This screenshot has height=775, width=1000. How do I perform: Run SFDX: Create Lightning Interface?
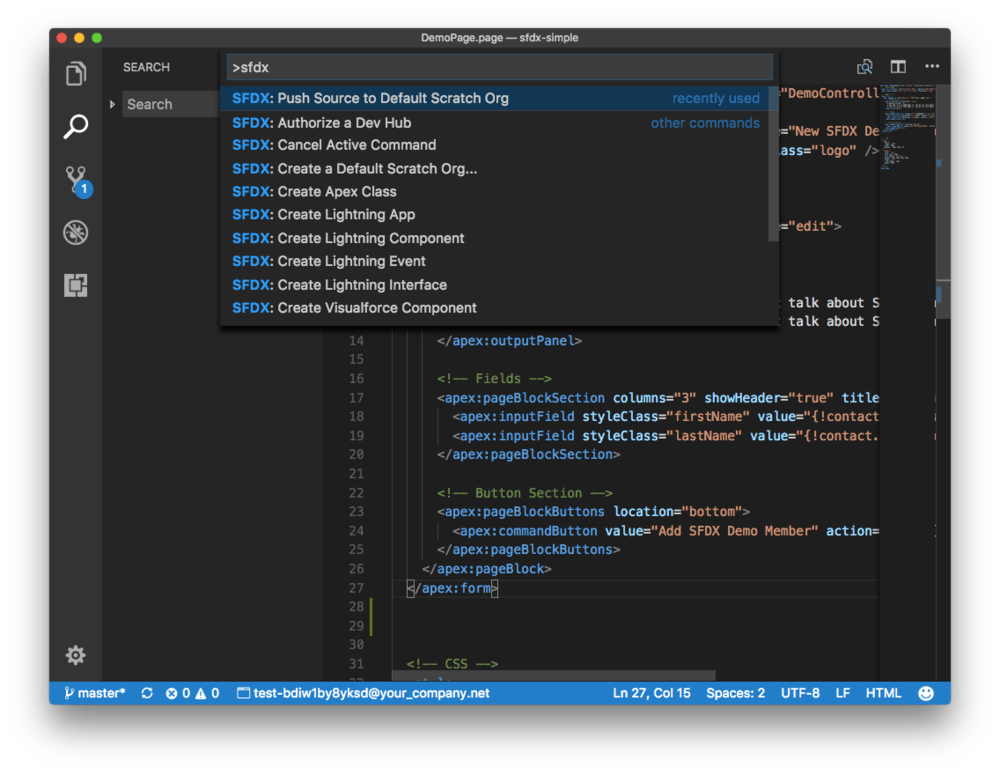(x=495, y=284)
